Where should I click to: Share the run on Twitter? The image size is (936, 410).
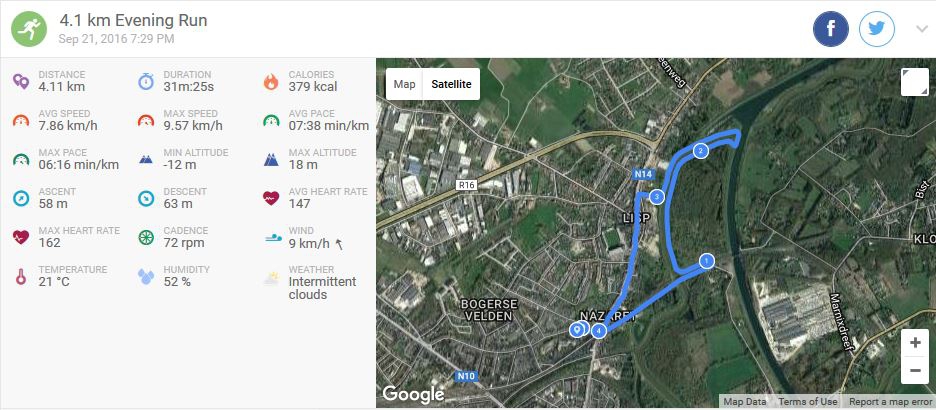coord(877,29)
